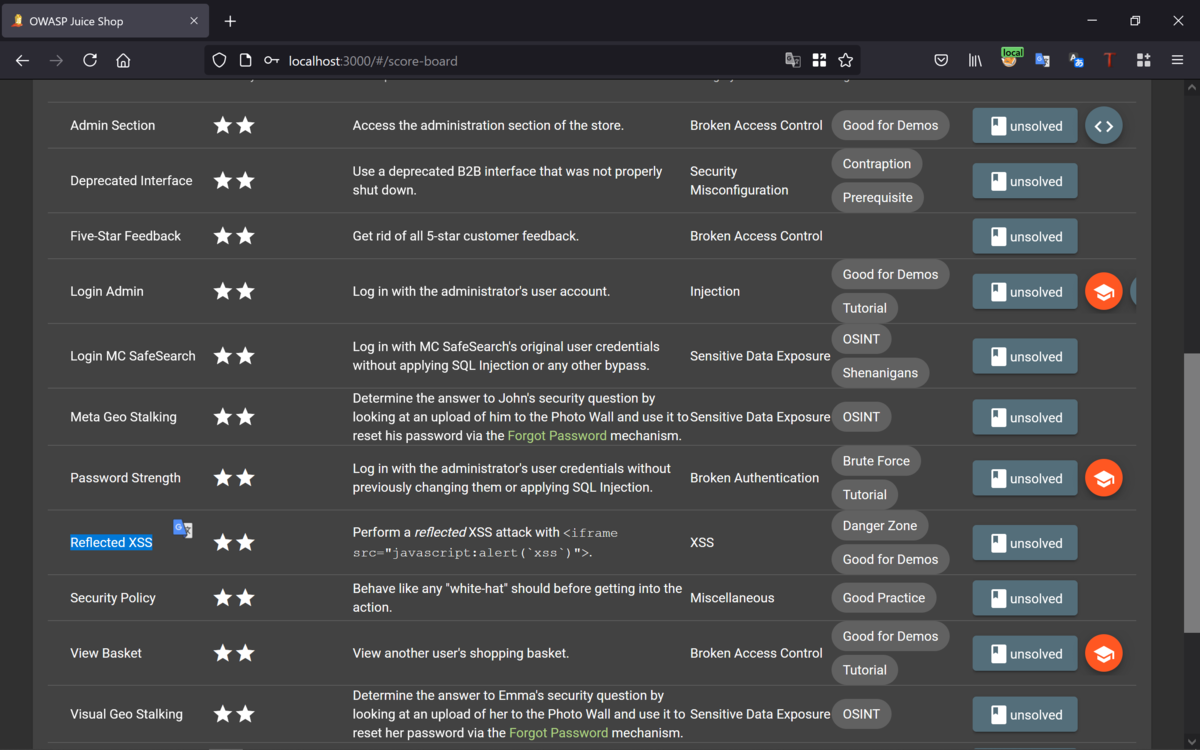Click the Miscellaneous category text
This screenshot has height=750, width=1200.
(x=732, y=598)
